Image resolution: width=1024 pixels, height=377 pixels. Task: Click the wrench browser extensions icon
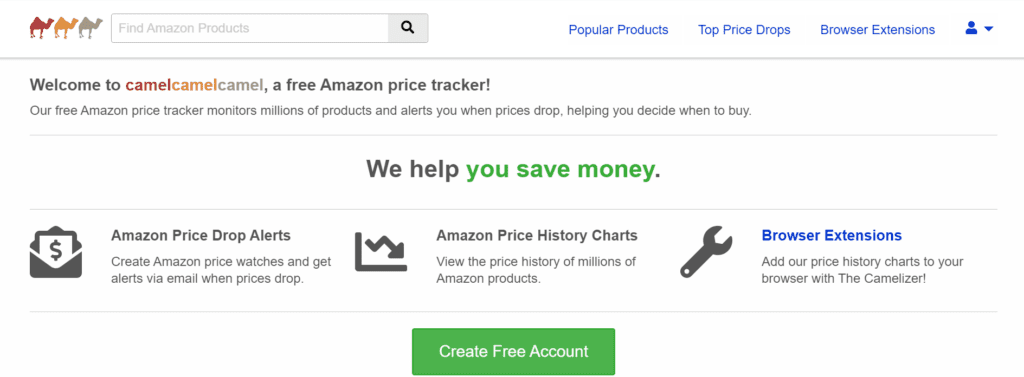[706, 252]
